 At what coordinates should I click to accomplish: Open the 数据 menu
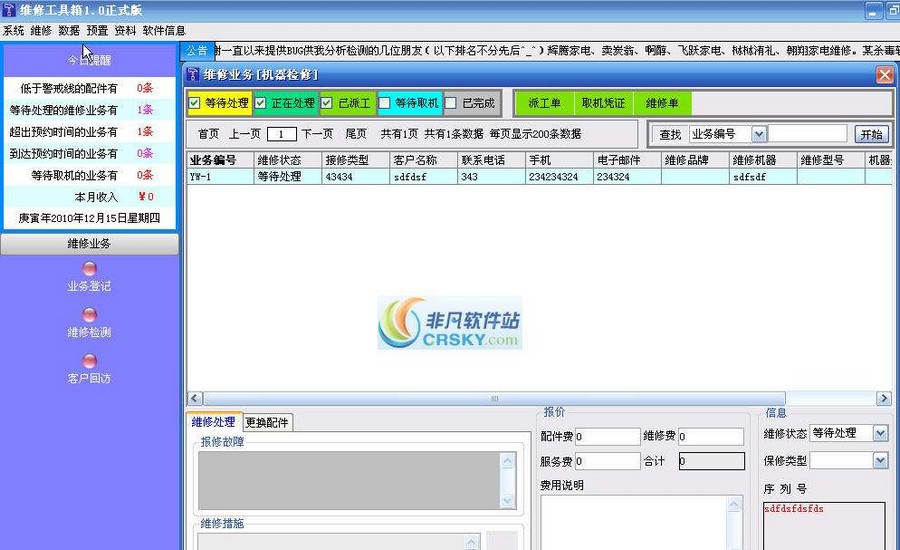(69, 31)
